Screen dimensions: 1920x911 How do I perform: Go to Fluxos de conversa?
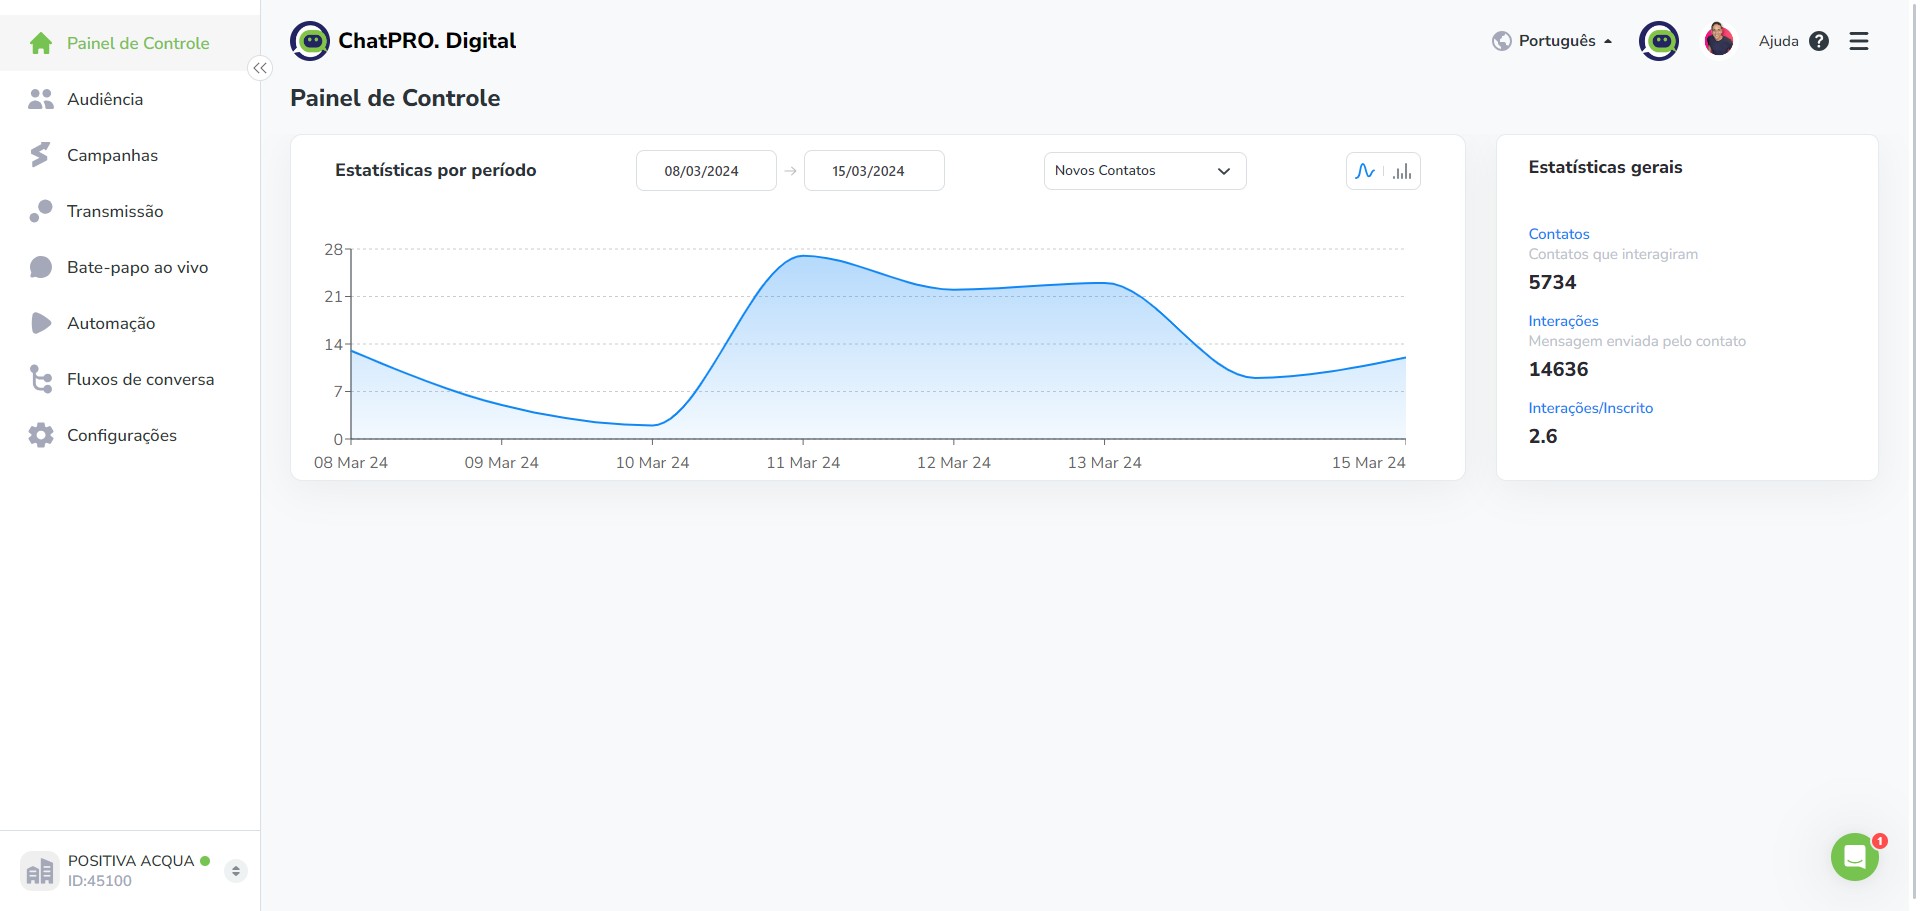tap(130, 379)
